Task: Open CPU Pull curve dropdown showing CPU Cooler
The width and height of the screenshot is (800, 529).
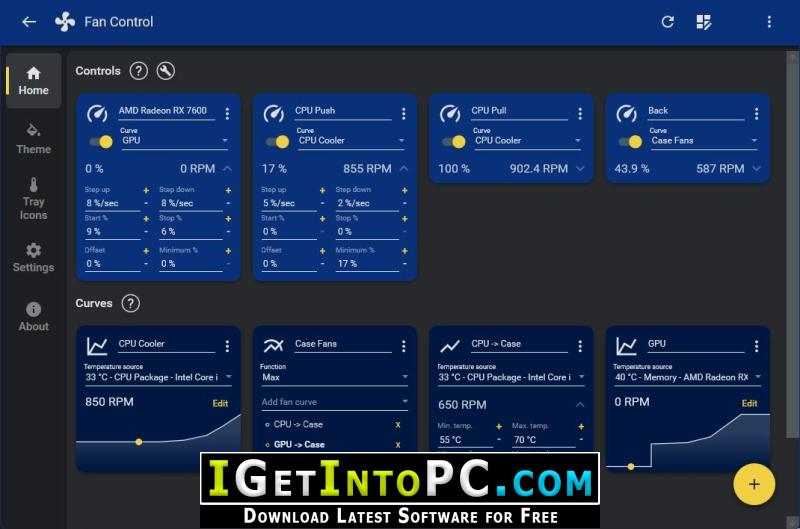Action: tap(528, 140)
